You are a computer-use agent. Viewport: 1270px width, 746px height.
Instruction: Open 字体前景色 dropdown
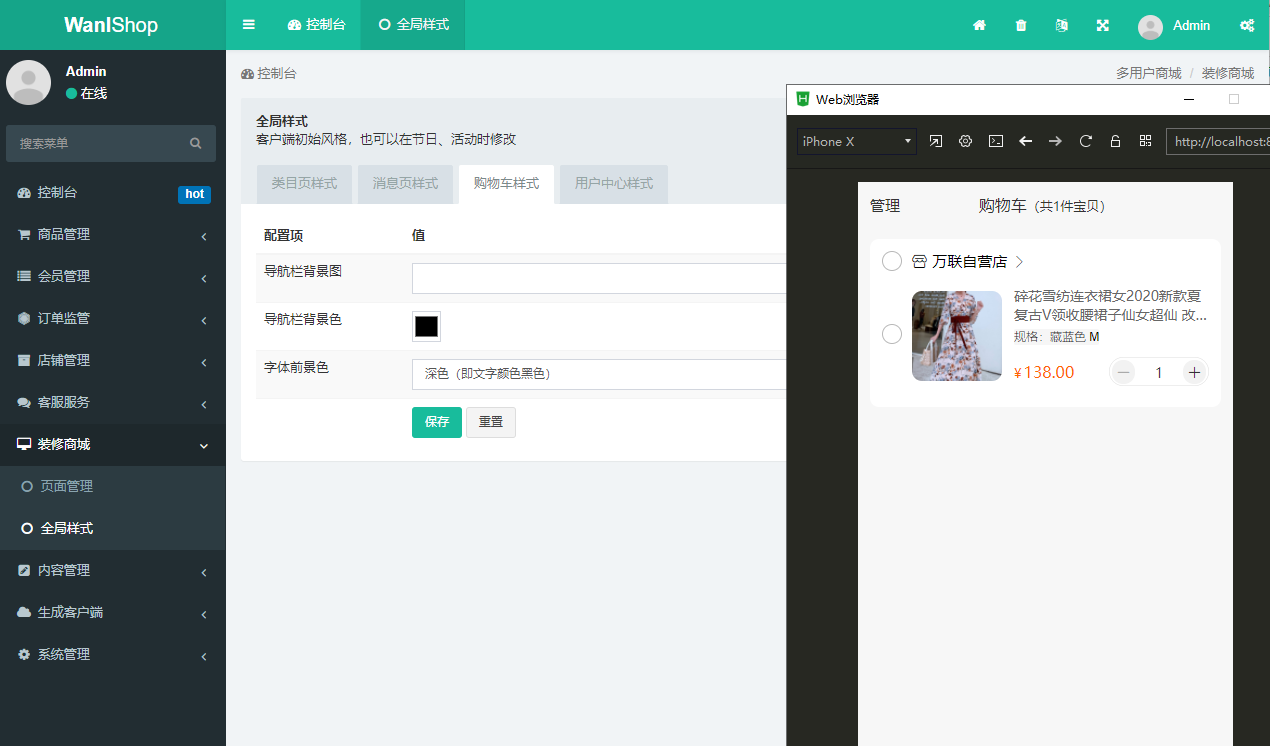(x=599, y=374)
